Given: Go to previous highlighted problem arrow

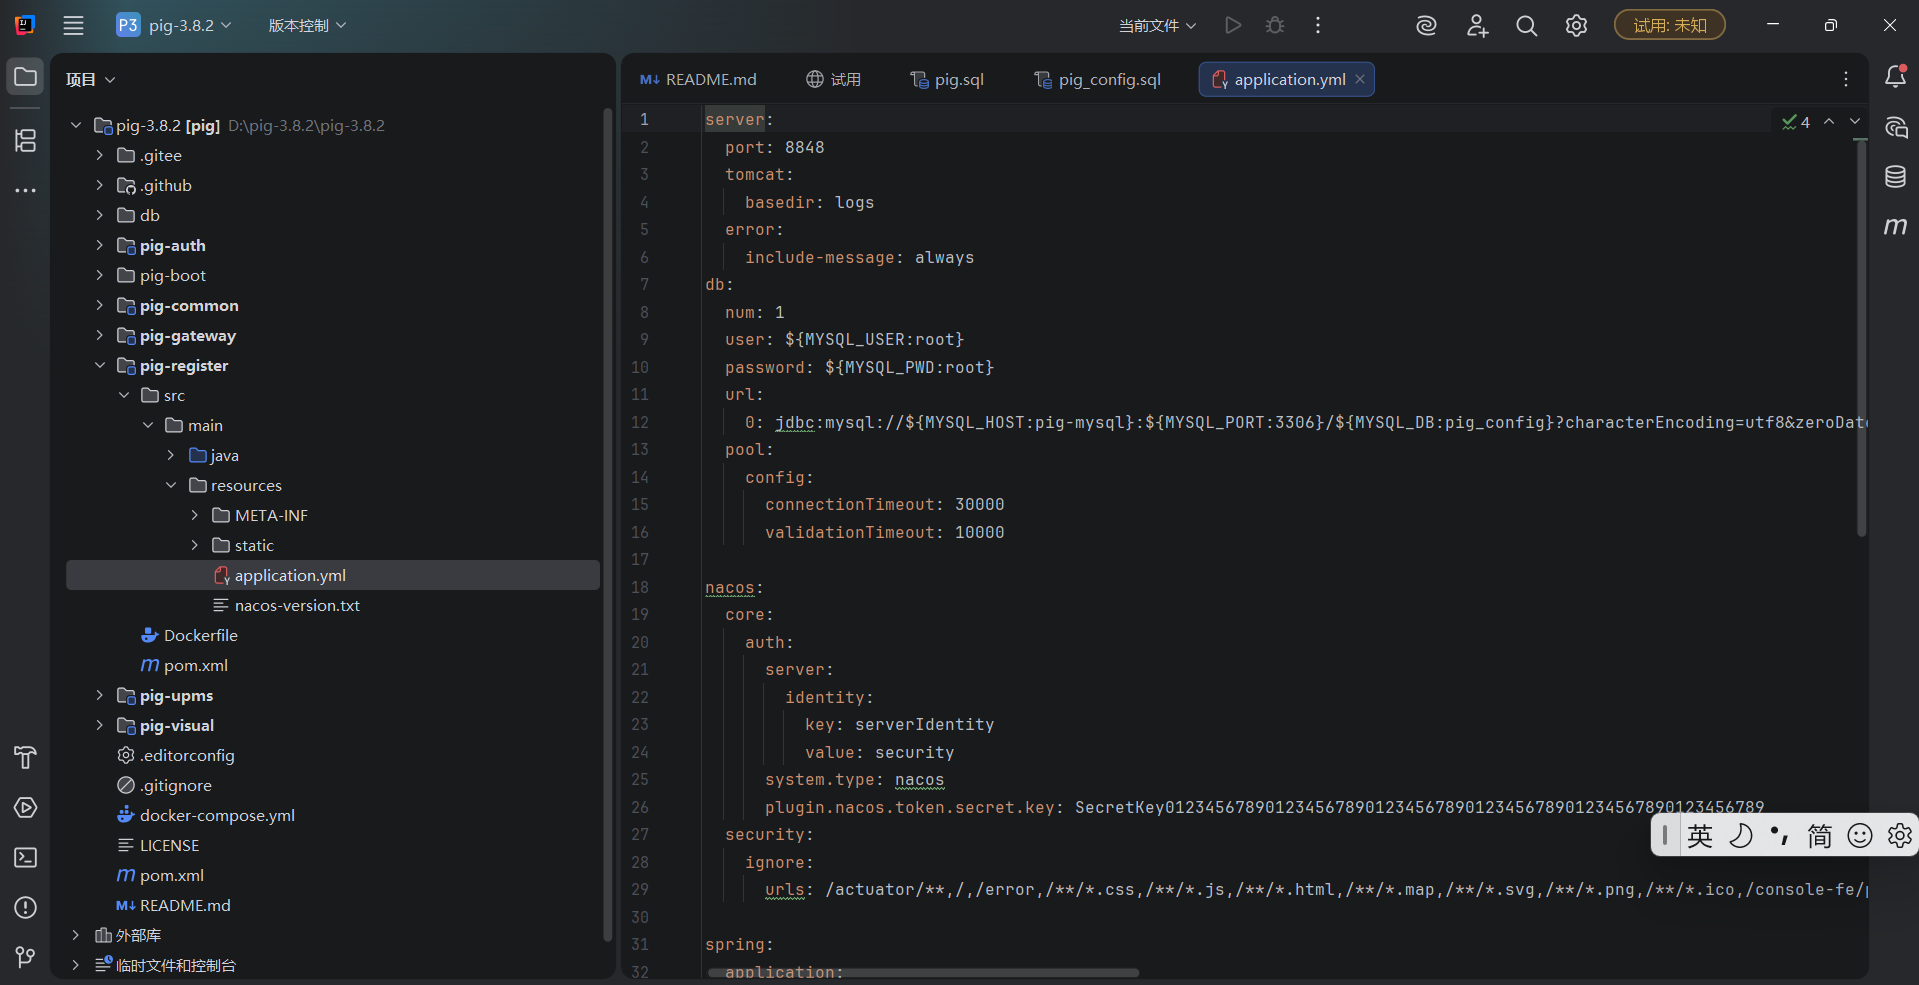Looking at the screenshot, I should click(1829, 121).
